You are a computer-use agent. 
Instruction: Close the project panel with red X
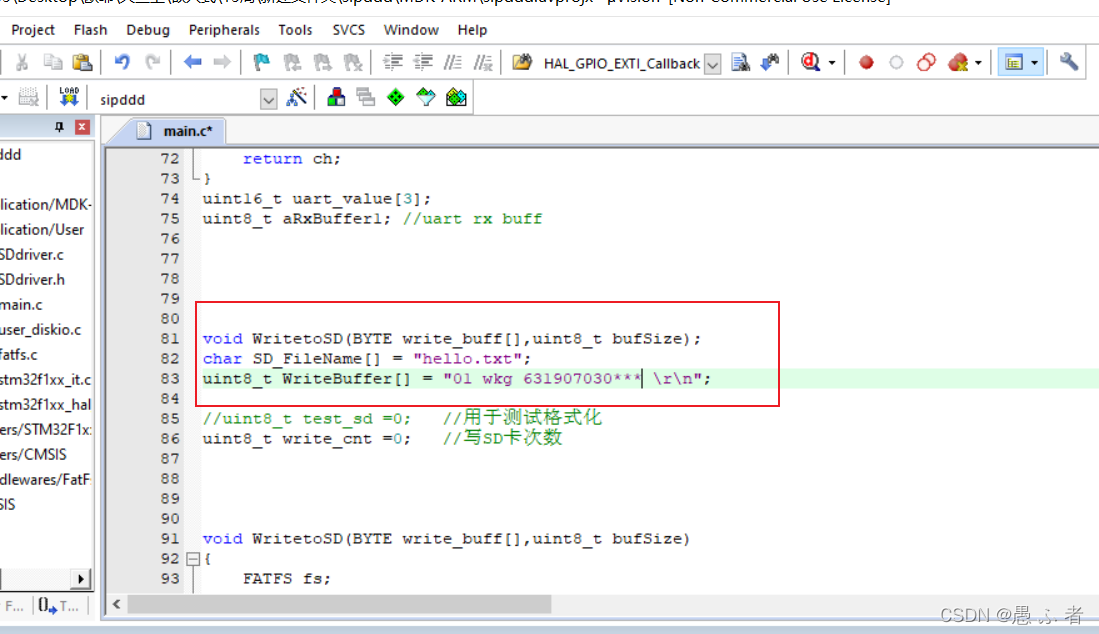coord(82,127)
